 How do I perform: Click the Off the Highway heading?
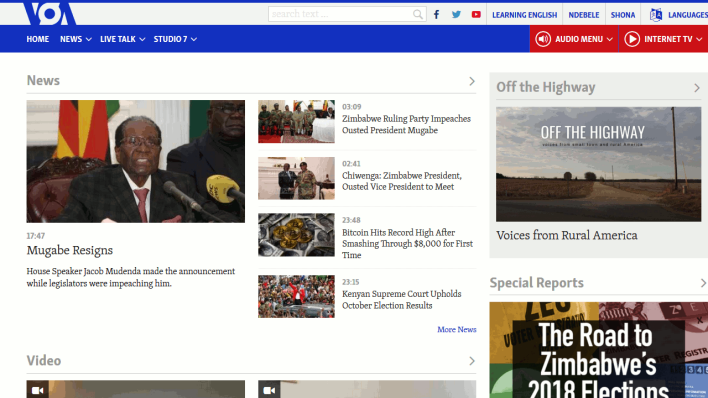point(545,87)
